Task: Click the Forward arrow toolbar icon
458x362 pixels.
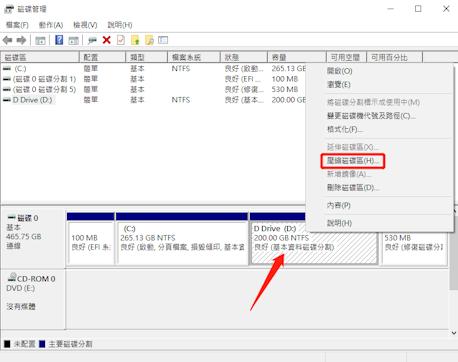Action: pyautogui.click(x=21, y=40)
